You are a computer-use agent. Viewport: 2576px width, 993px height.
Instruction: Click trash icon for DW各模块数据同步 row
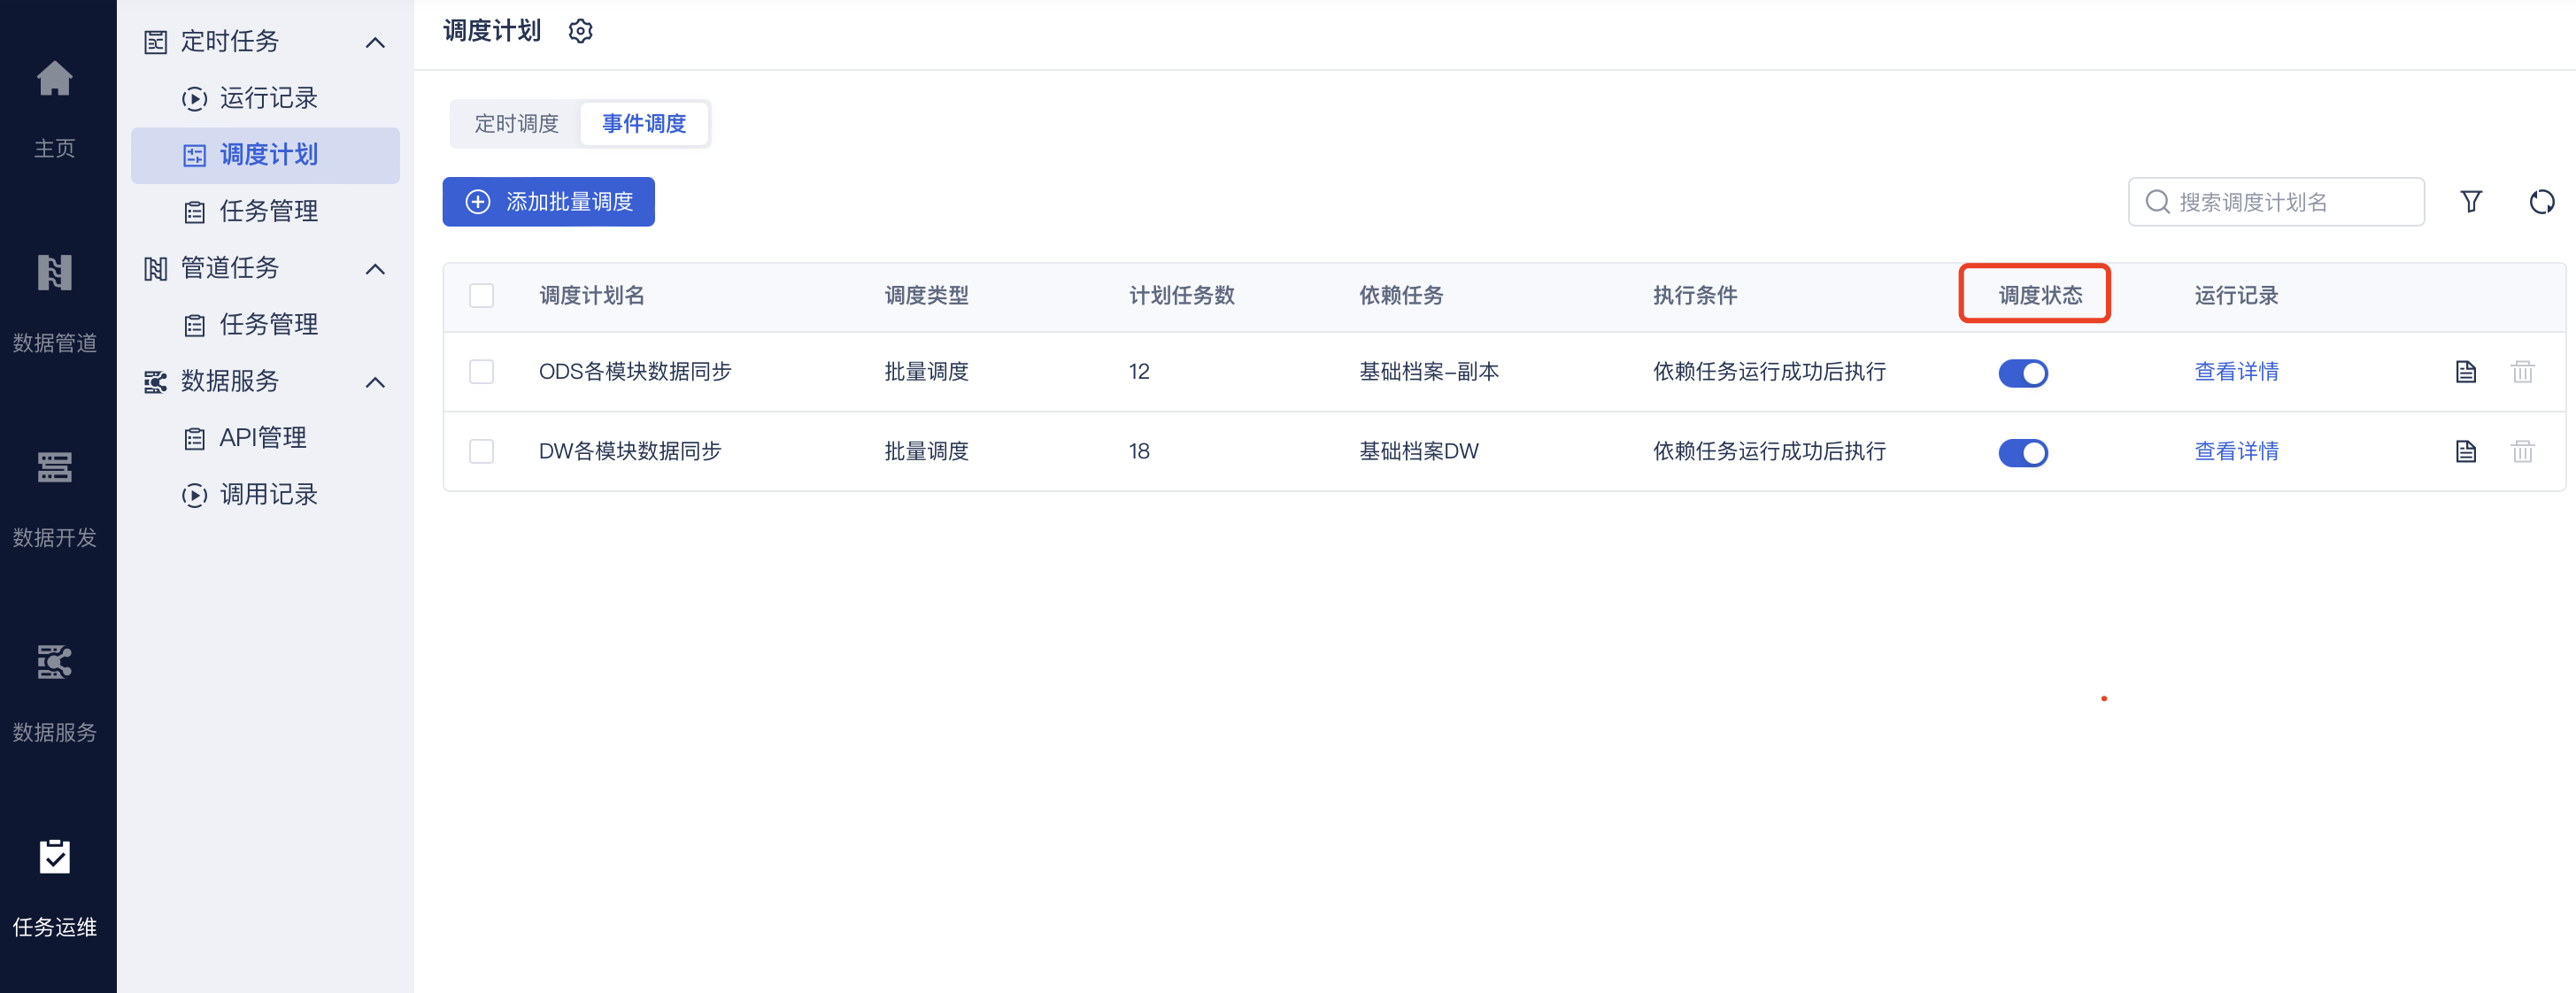click(2522, 452)
